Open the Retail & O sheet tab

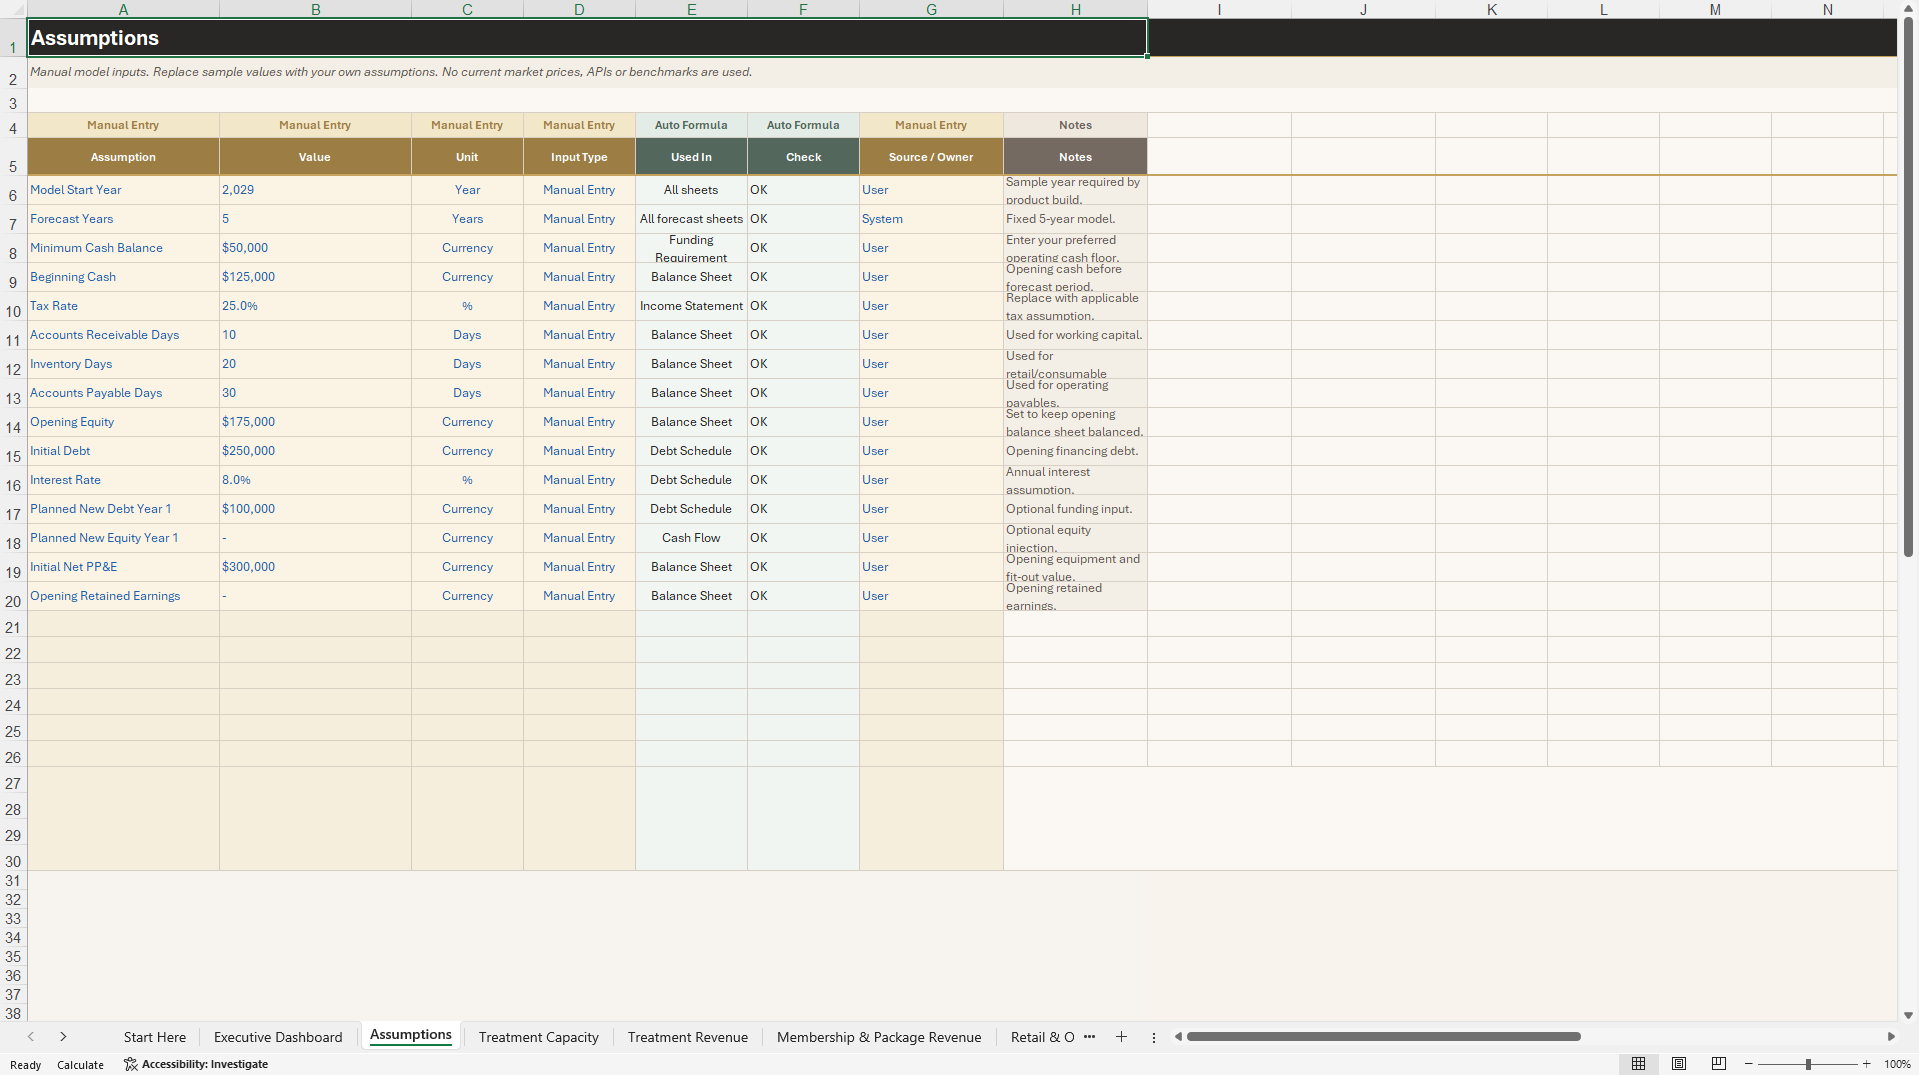pyautogui.click(x=1042, y=1037)
